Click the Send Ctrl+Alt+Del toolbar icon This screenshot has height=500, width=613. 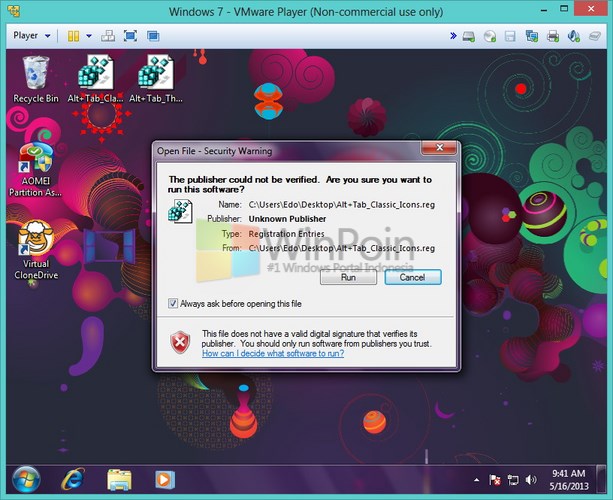pyautogui.click(x=108, y=36)
